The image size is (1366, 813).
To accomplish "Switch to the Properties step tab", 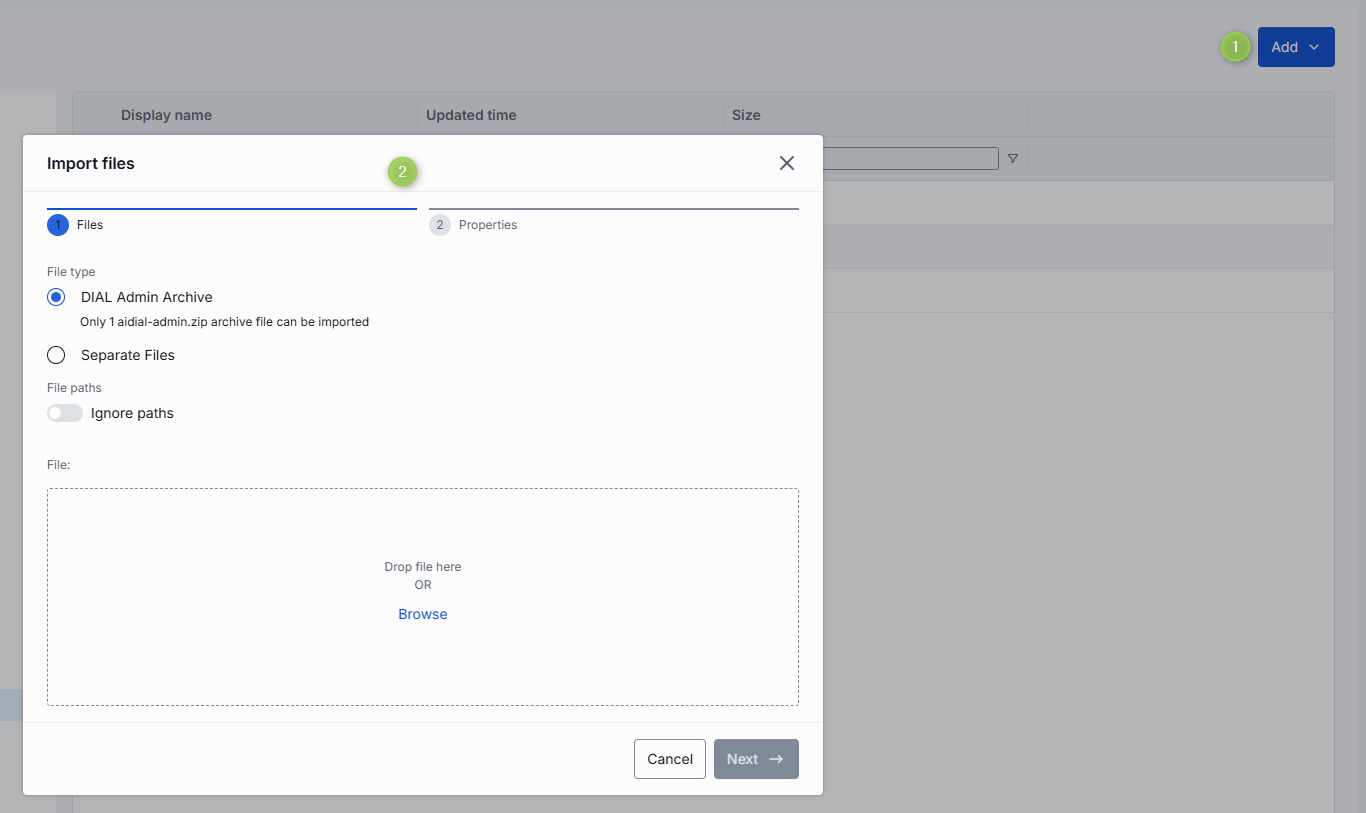I will point(488,225).
